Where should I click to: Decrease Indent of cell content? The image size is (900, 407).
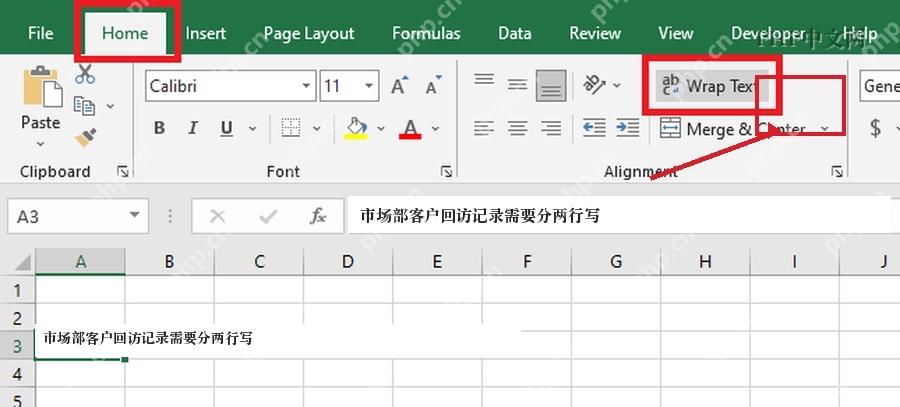tap(594, 127)
